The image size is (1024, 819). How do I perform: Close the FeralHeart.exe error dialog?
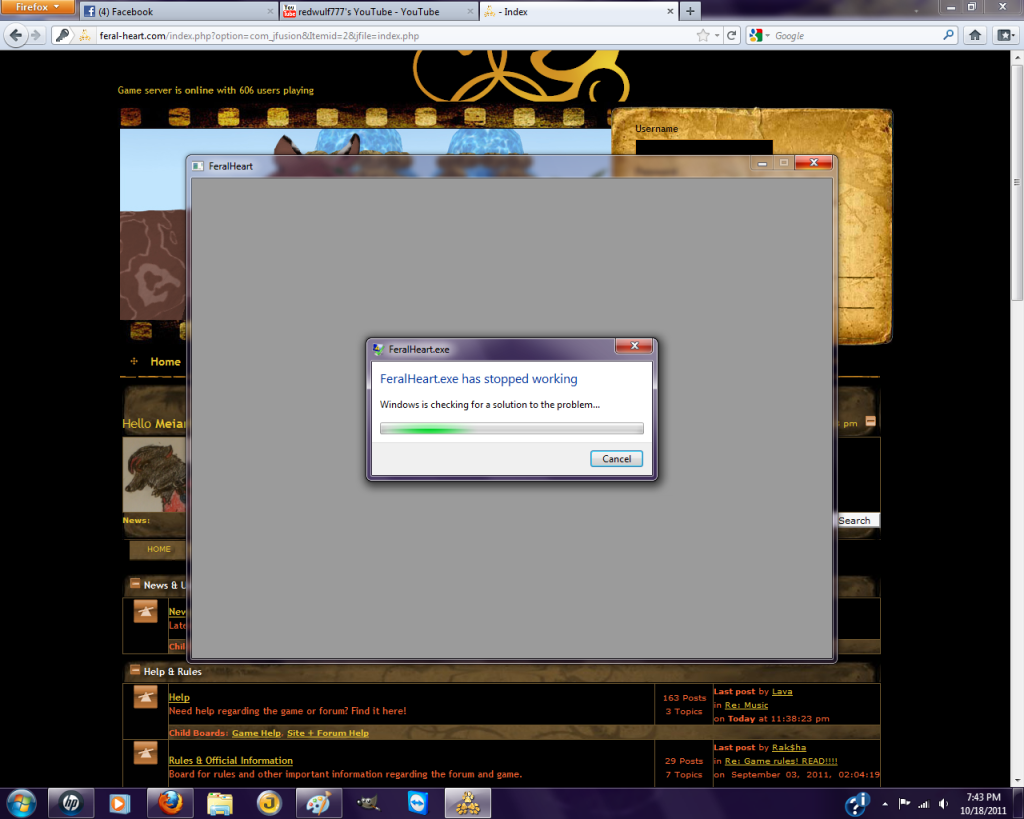(x=633, y=346)
